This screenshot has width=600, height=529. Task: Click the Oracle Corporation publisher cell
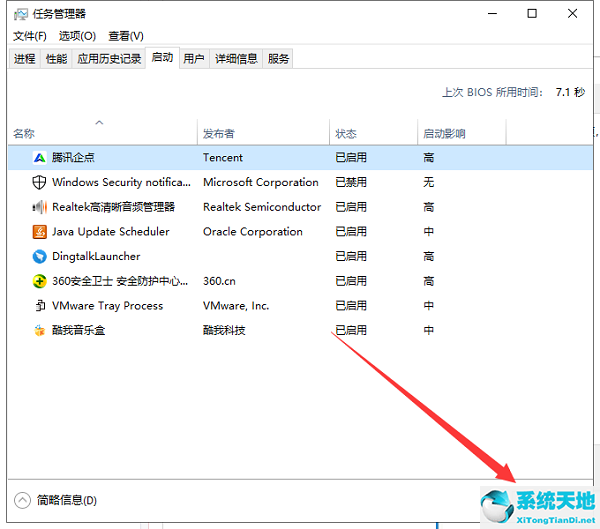click(x=253, y=232)
